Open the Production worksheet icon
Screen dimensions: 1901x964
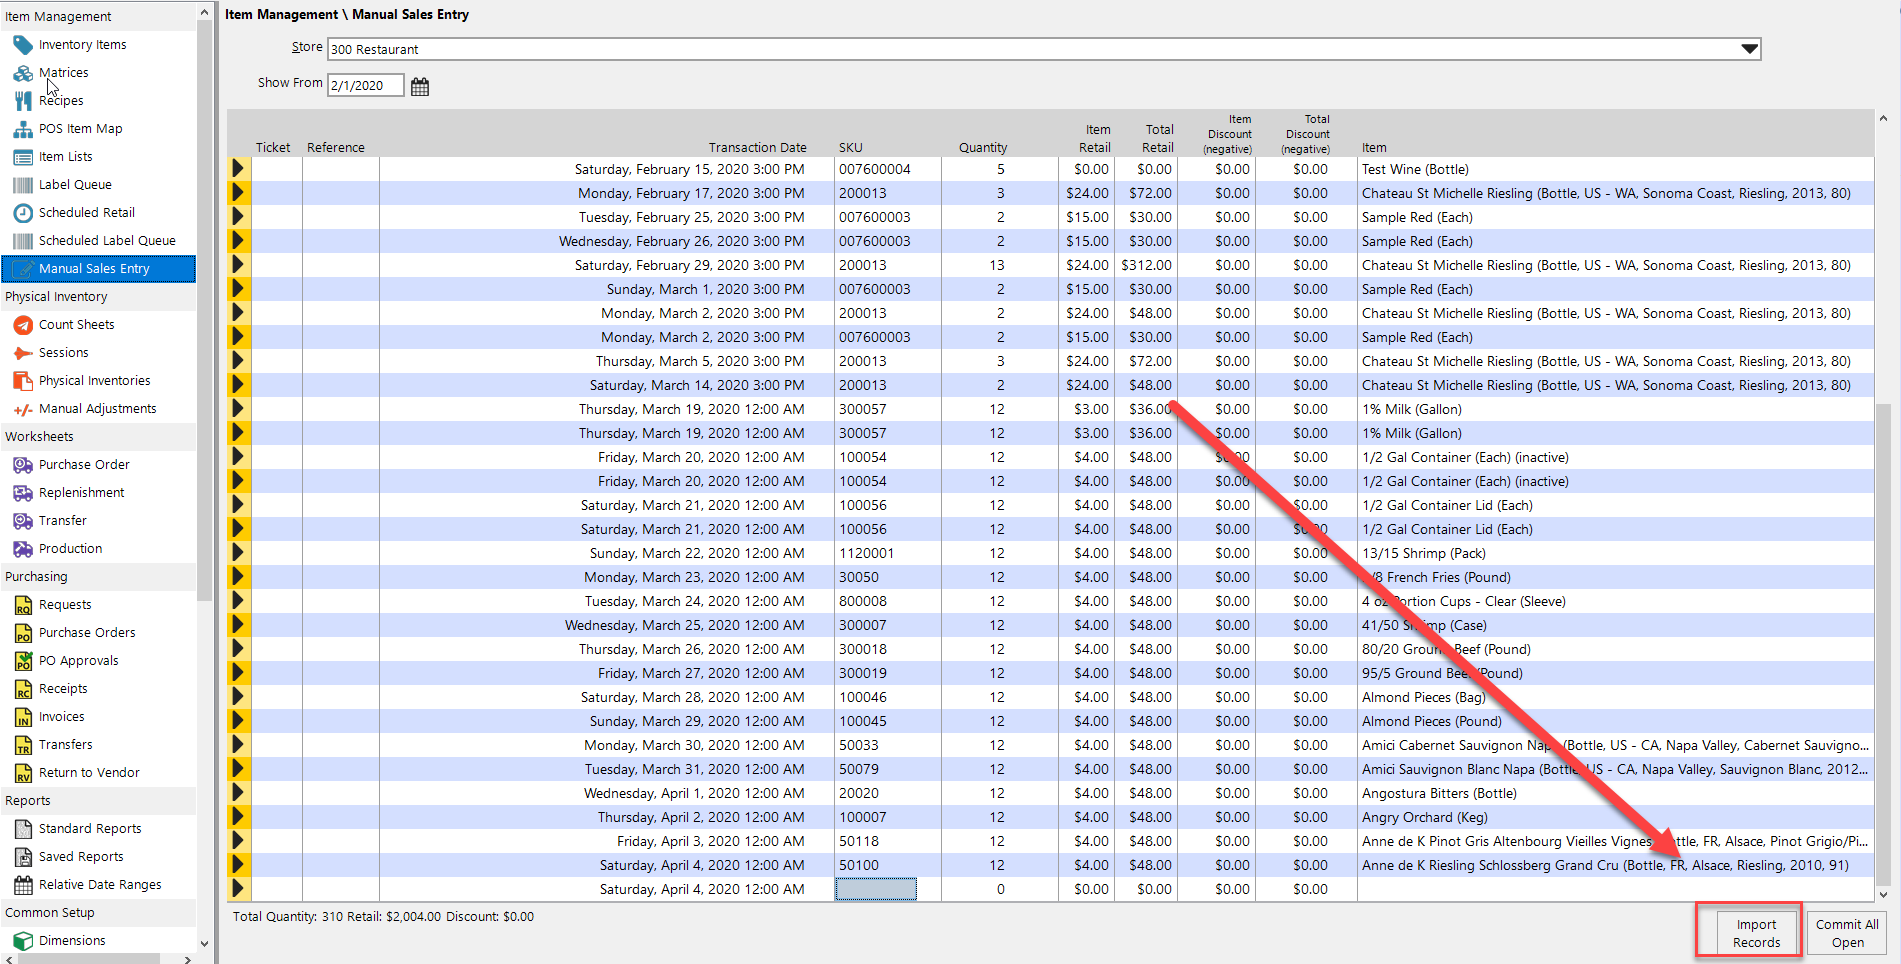(x=23, y=549)
